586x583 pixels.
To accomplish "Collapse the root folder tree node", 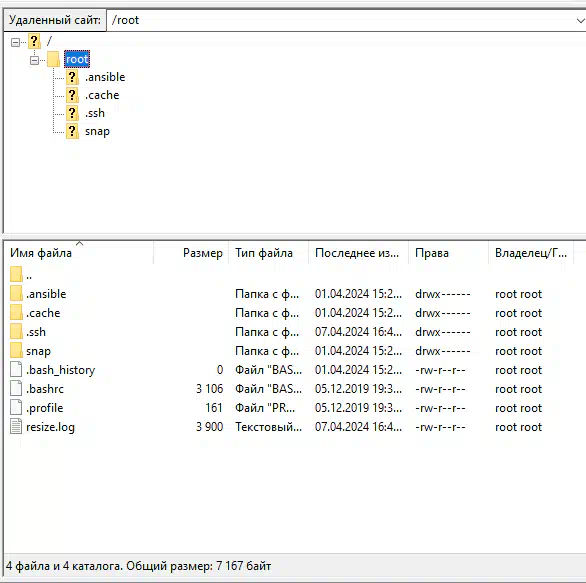I will click(x=34, y=60).
